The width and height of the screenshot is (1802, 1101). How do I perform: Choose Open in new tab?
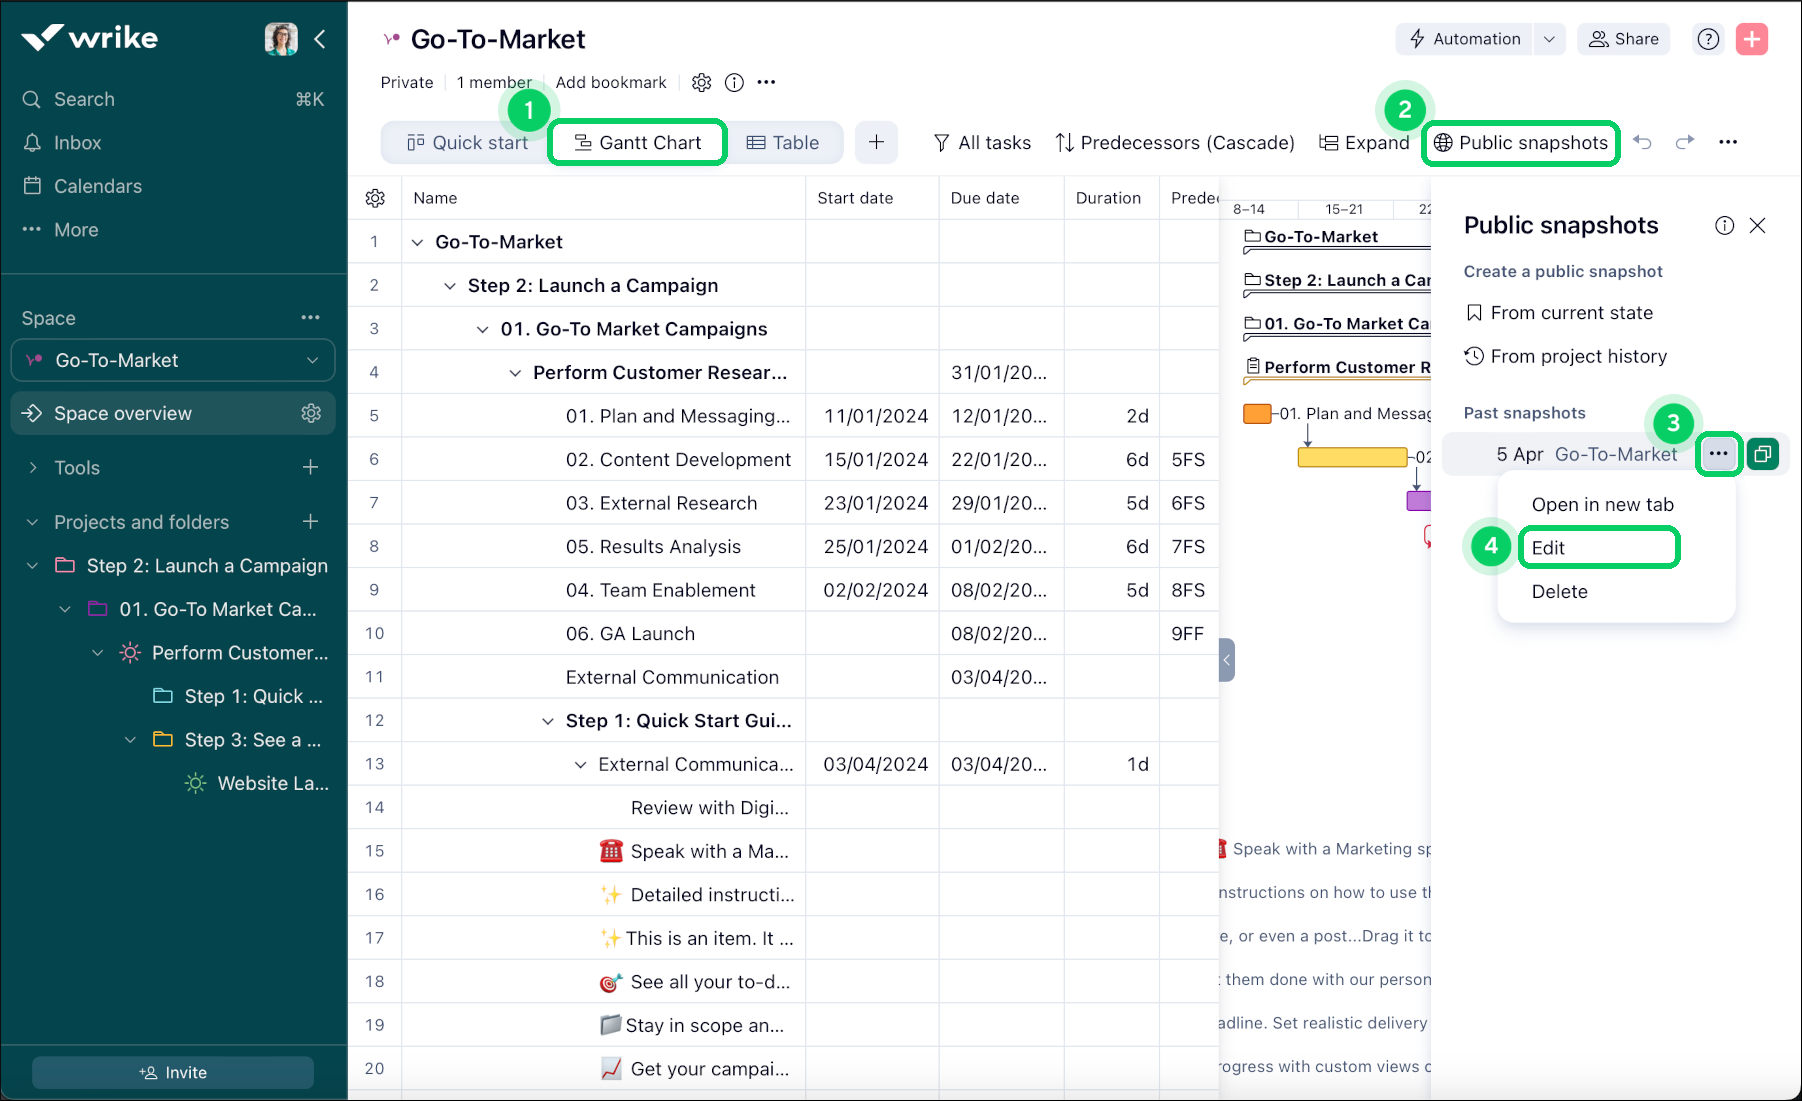pyautogui.click(x=1602, y=504)
